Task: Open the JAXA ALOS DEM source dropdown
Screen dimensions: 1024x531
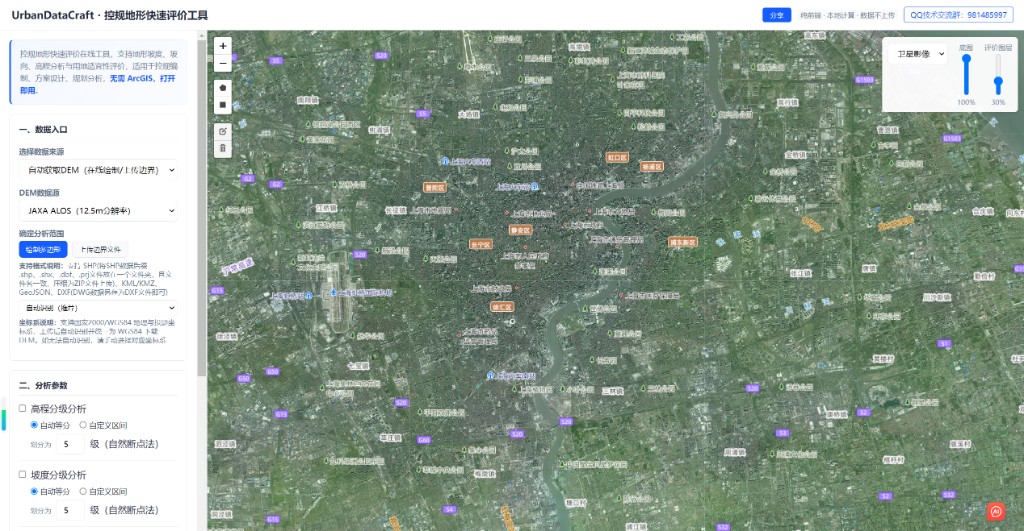Action: tap(97, 211)
